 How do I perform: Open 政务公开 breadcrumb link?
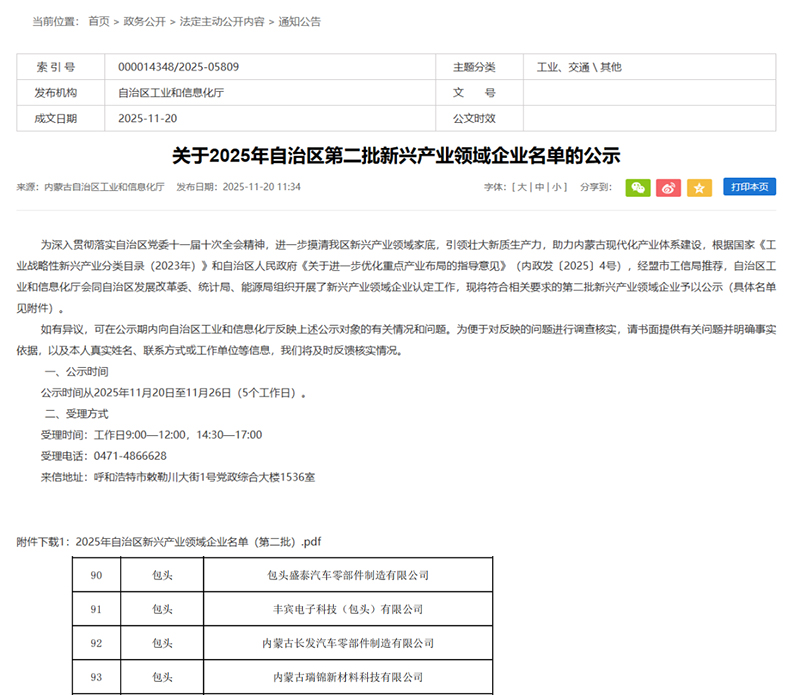pyautogui.click(x=144, y=21)
